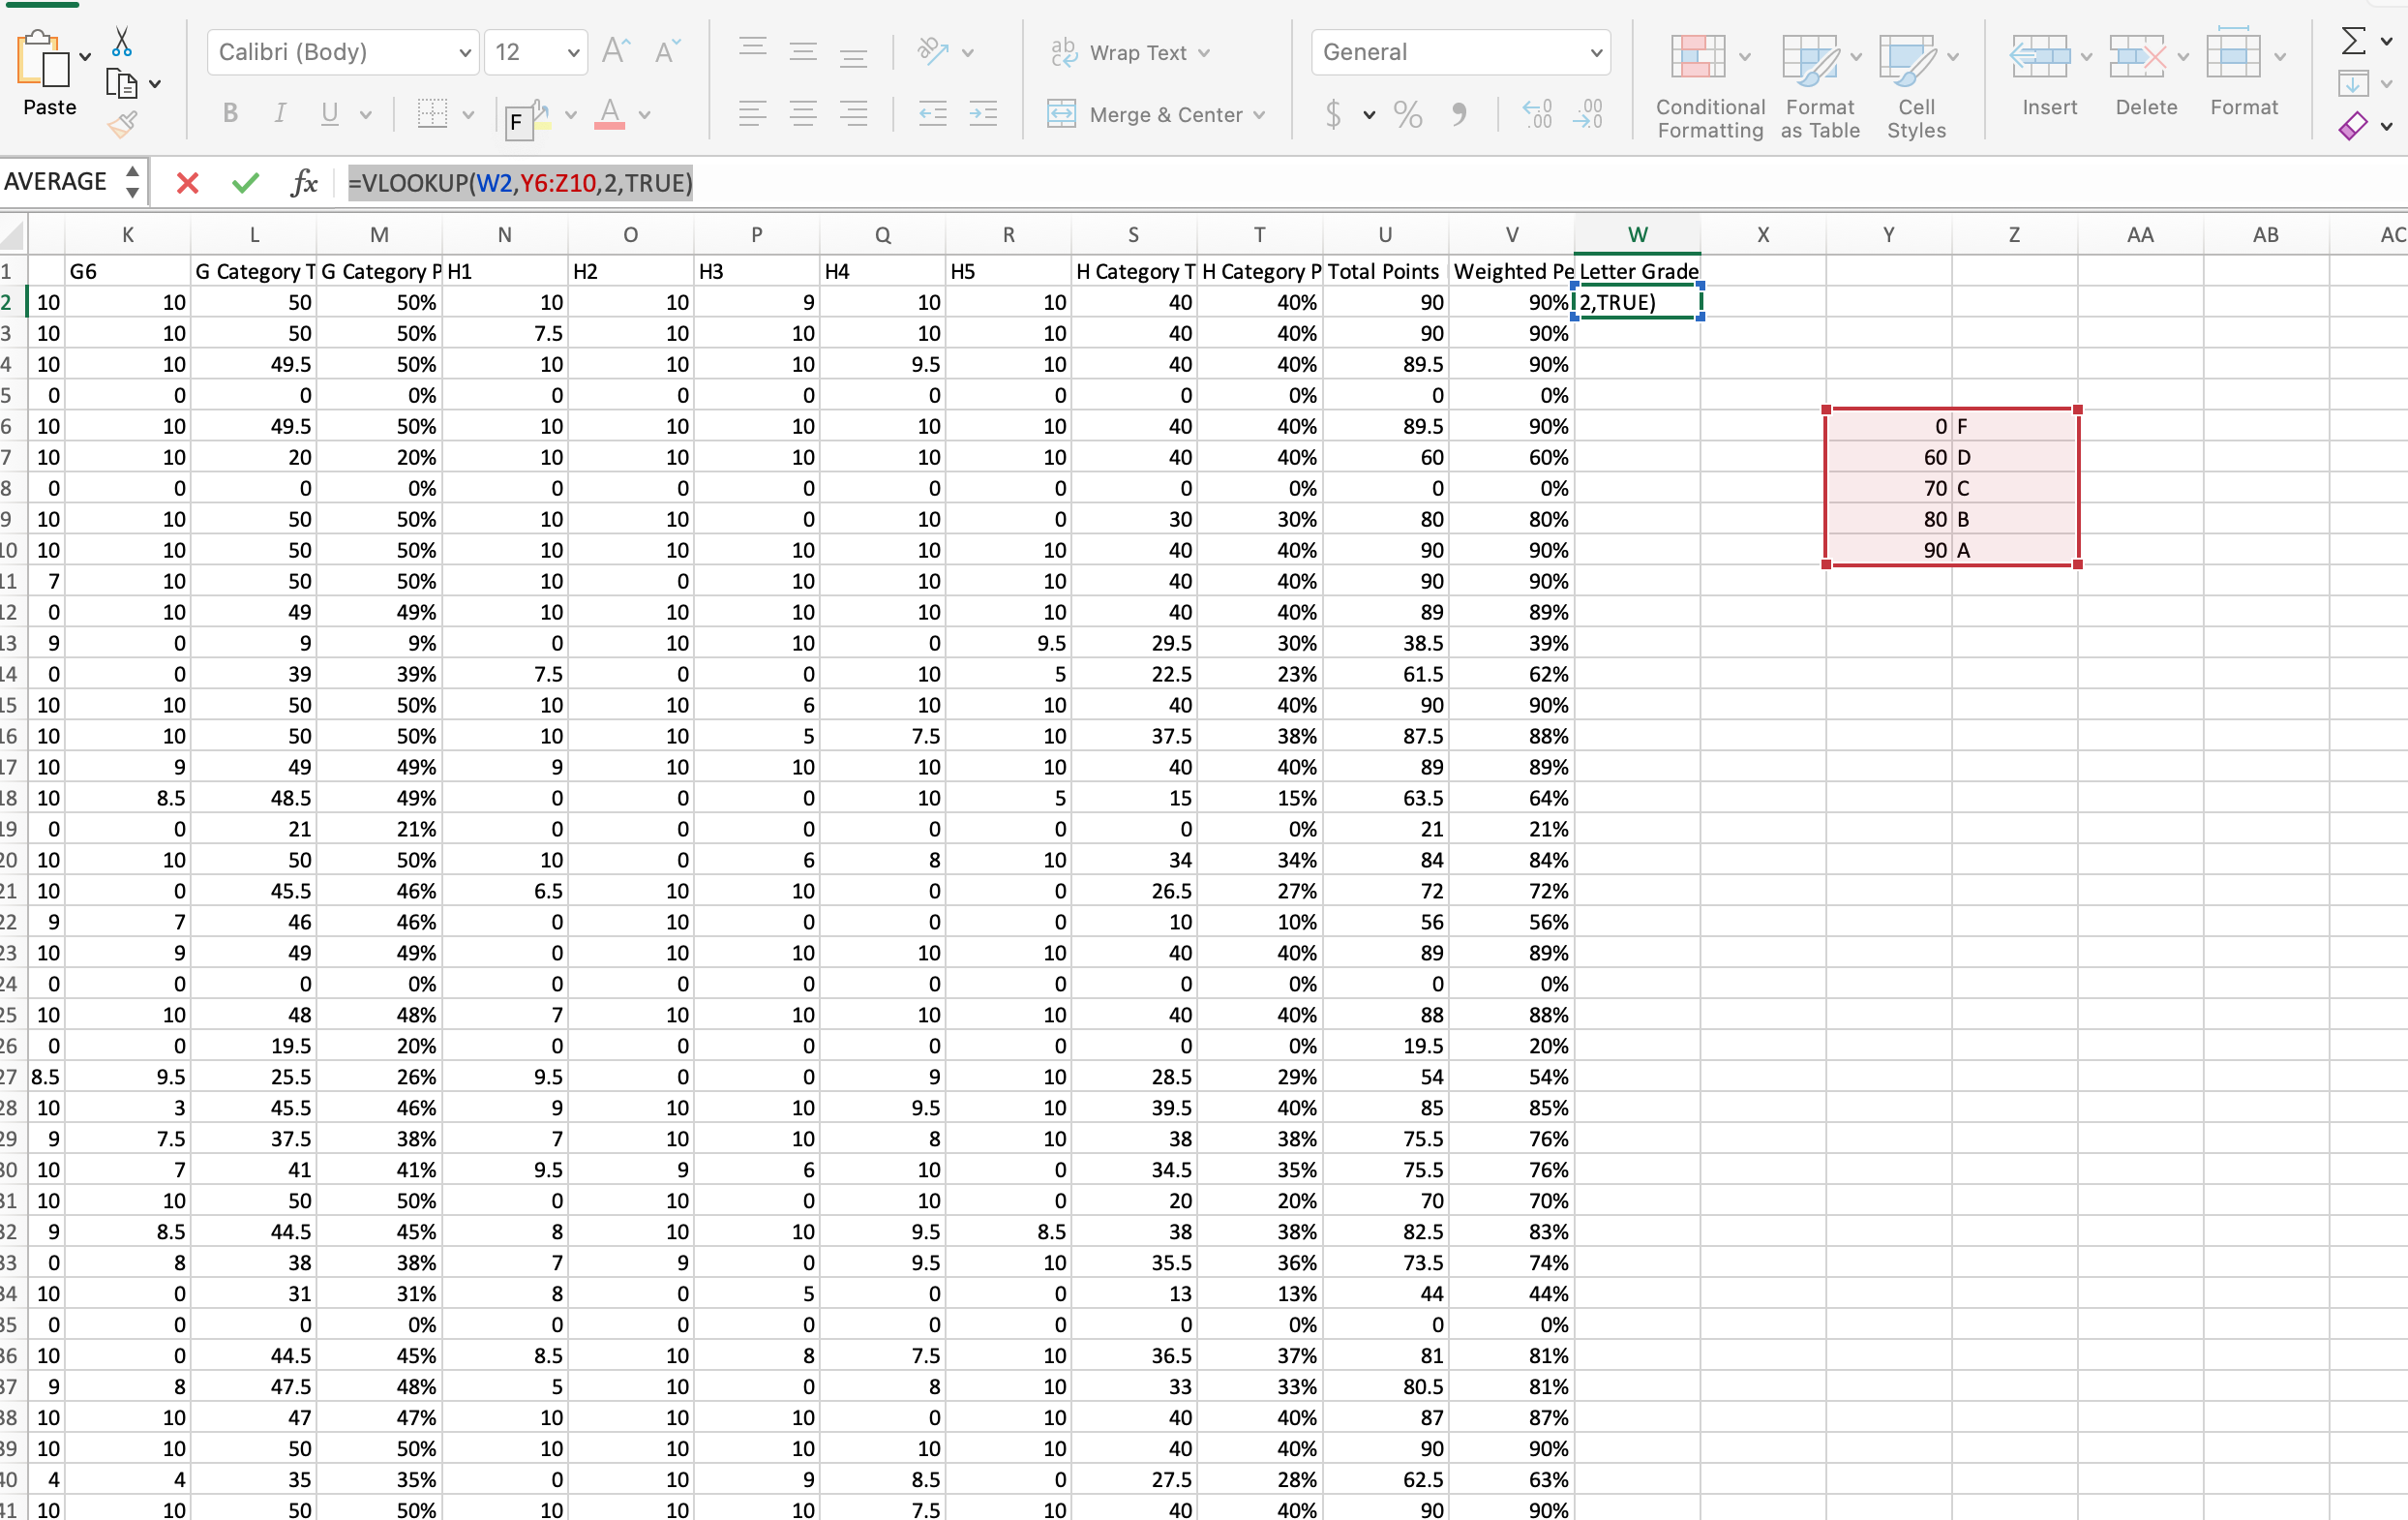Open the Calibri font name dropdown

point(464,52)
